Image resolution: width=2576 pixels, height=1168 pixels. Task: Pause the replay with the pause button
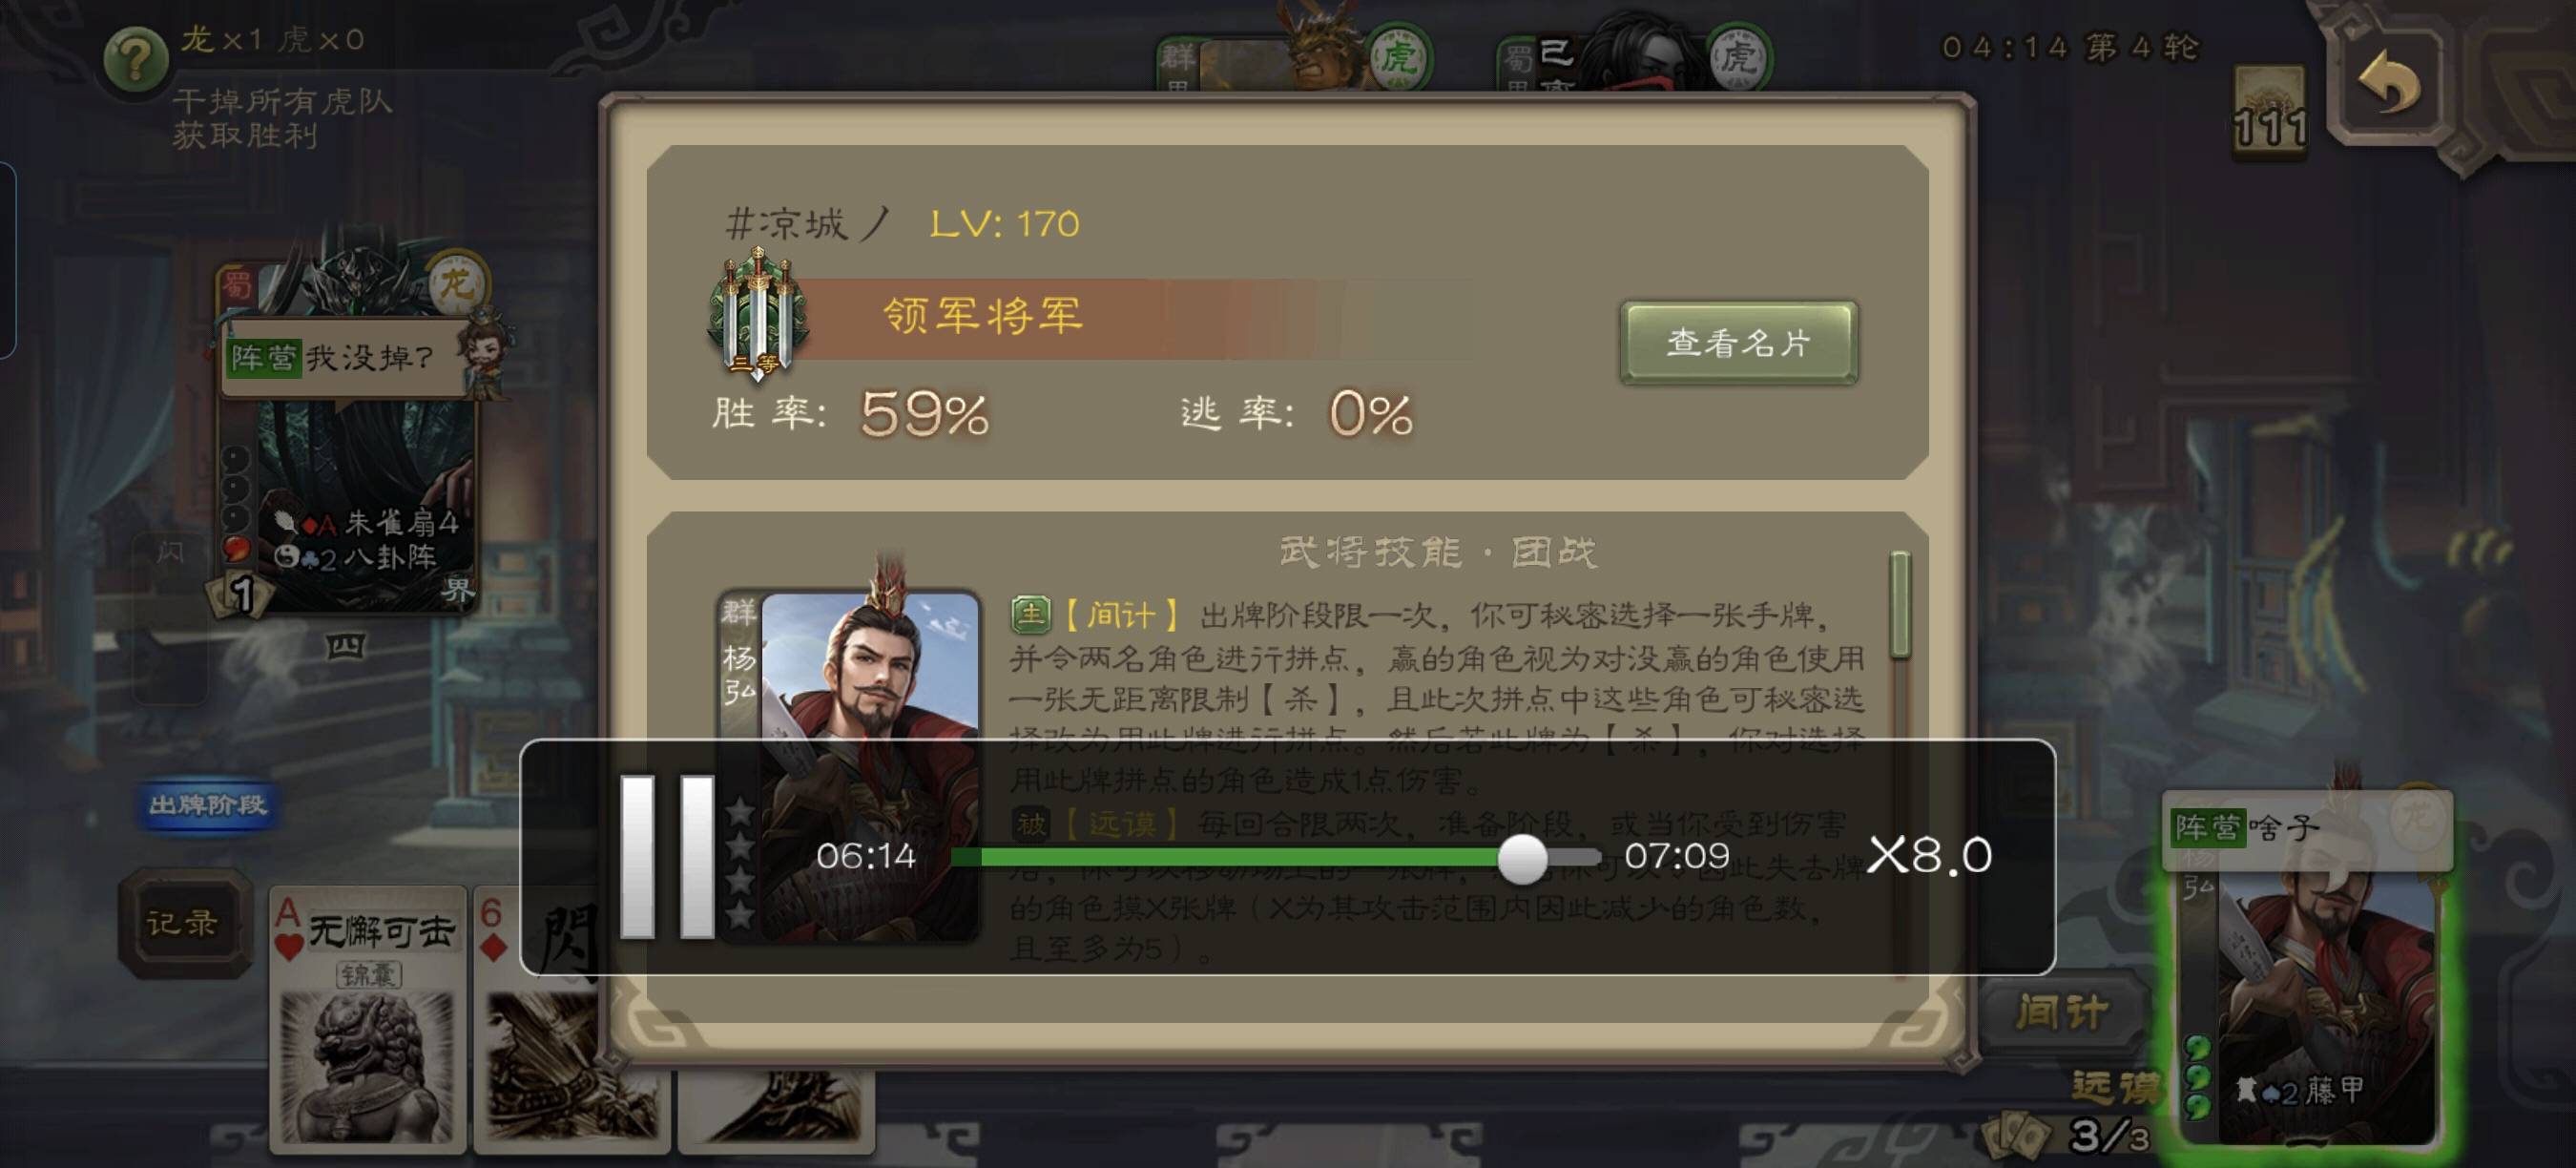[667, 856]
